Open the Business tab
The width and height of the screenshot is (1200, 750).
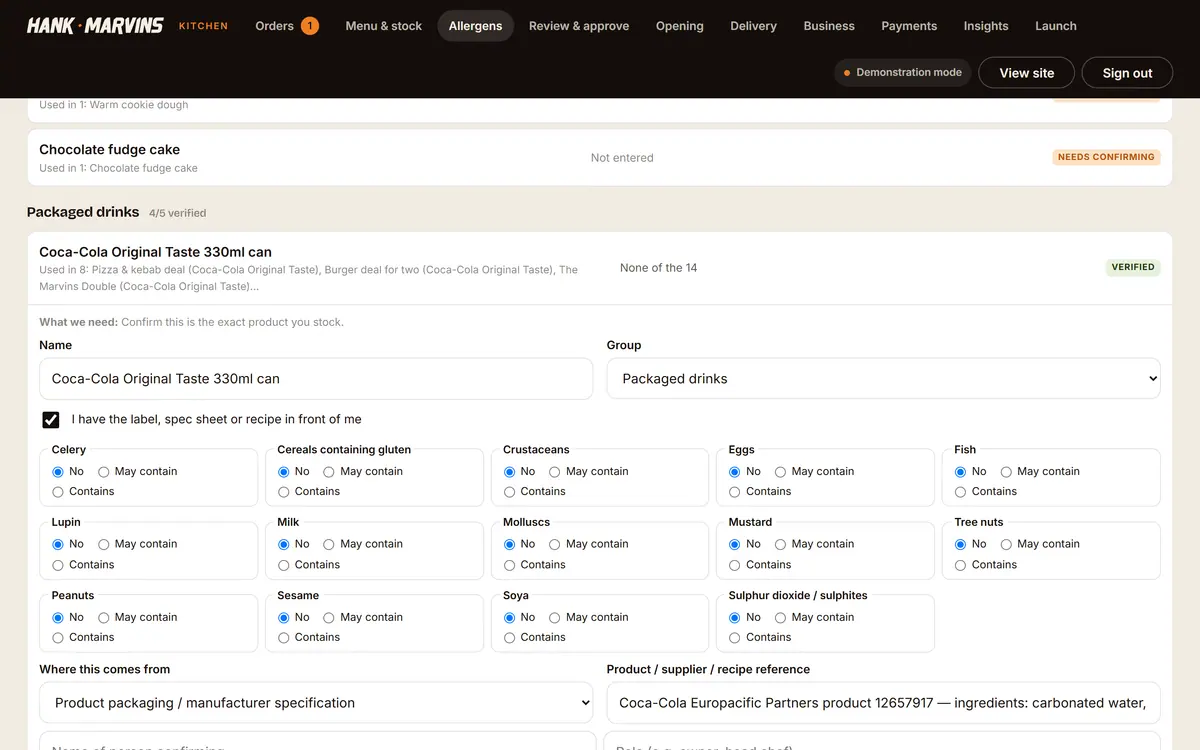click(829, 26)
